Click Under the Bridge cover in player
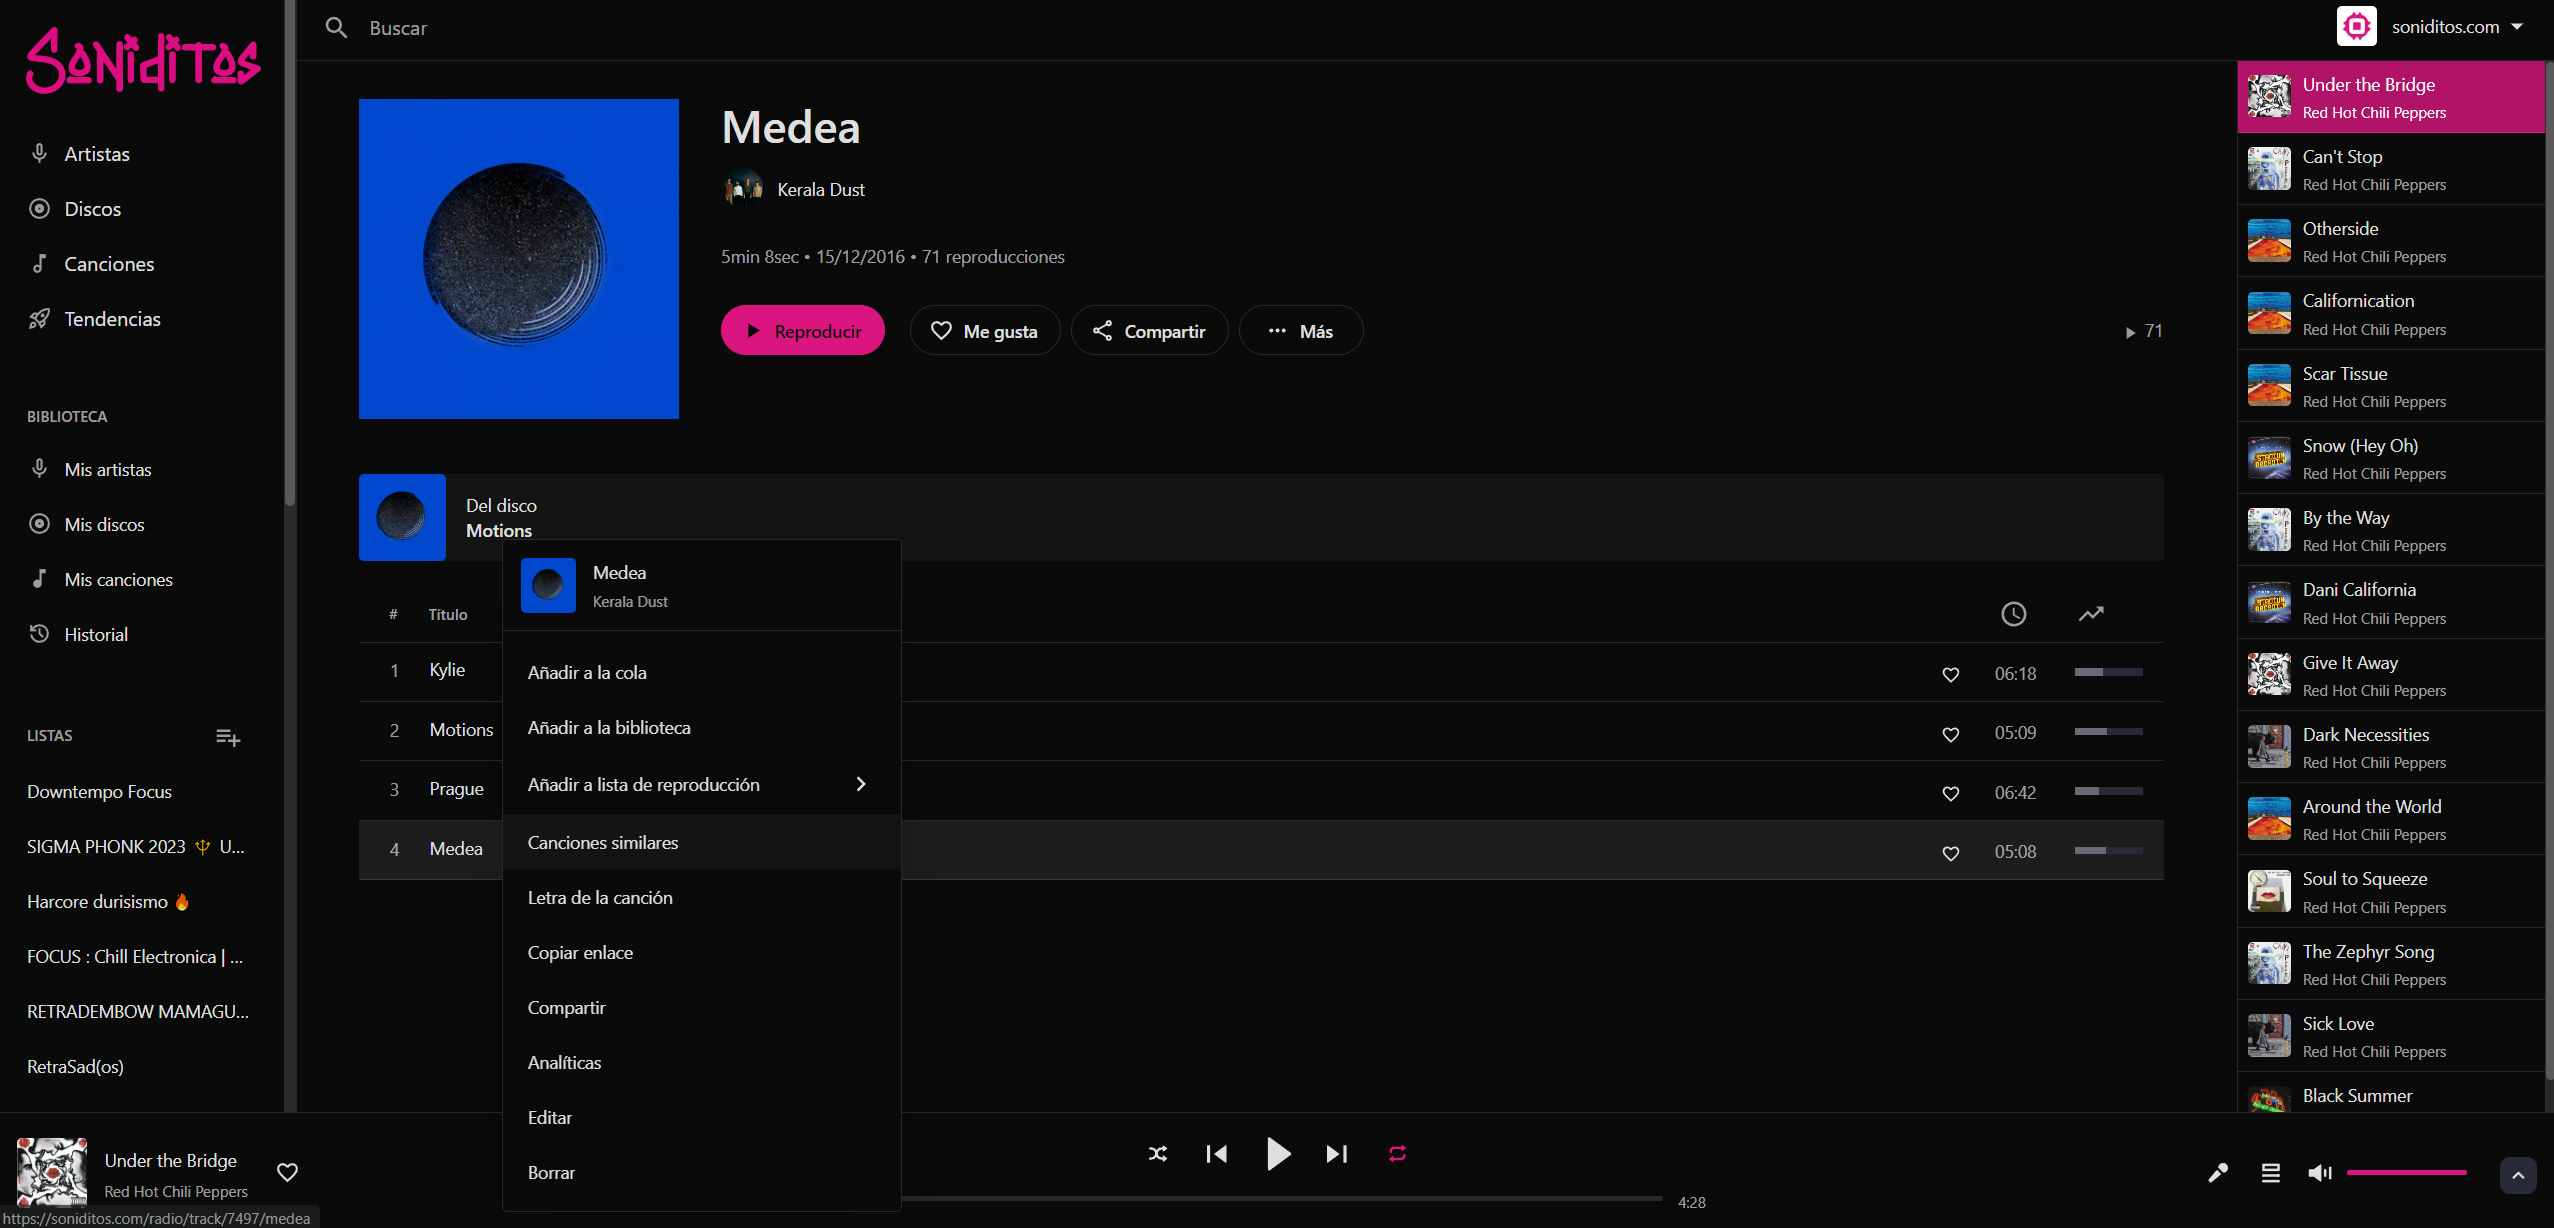 click(52, 1172)
